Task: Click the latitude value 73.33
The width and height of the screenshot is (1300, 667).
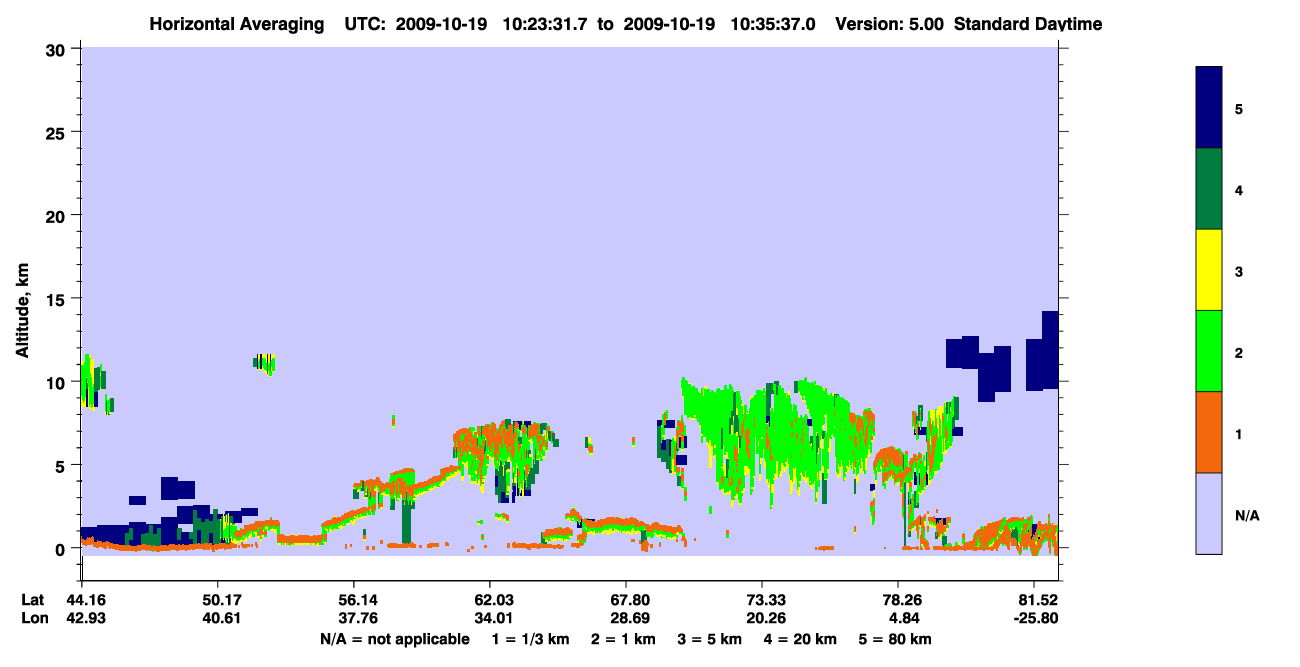Action: click(762, 600)
